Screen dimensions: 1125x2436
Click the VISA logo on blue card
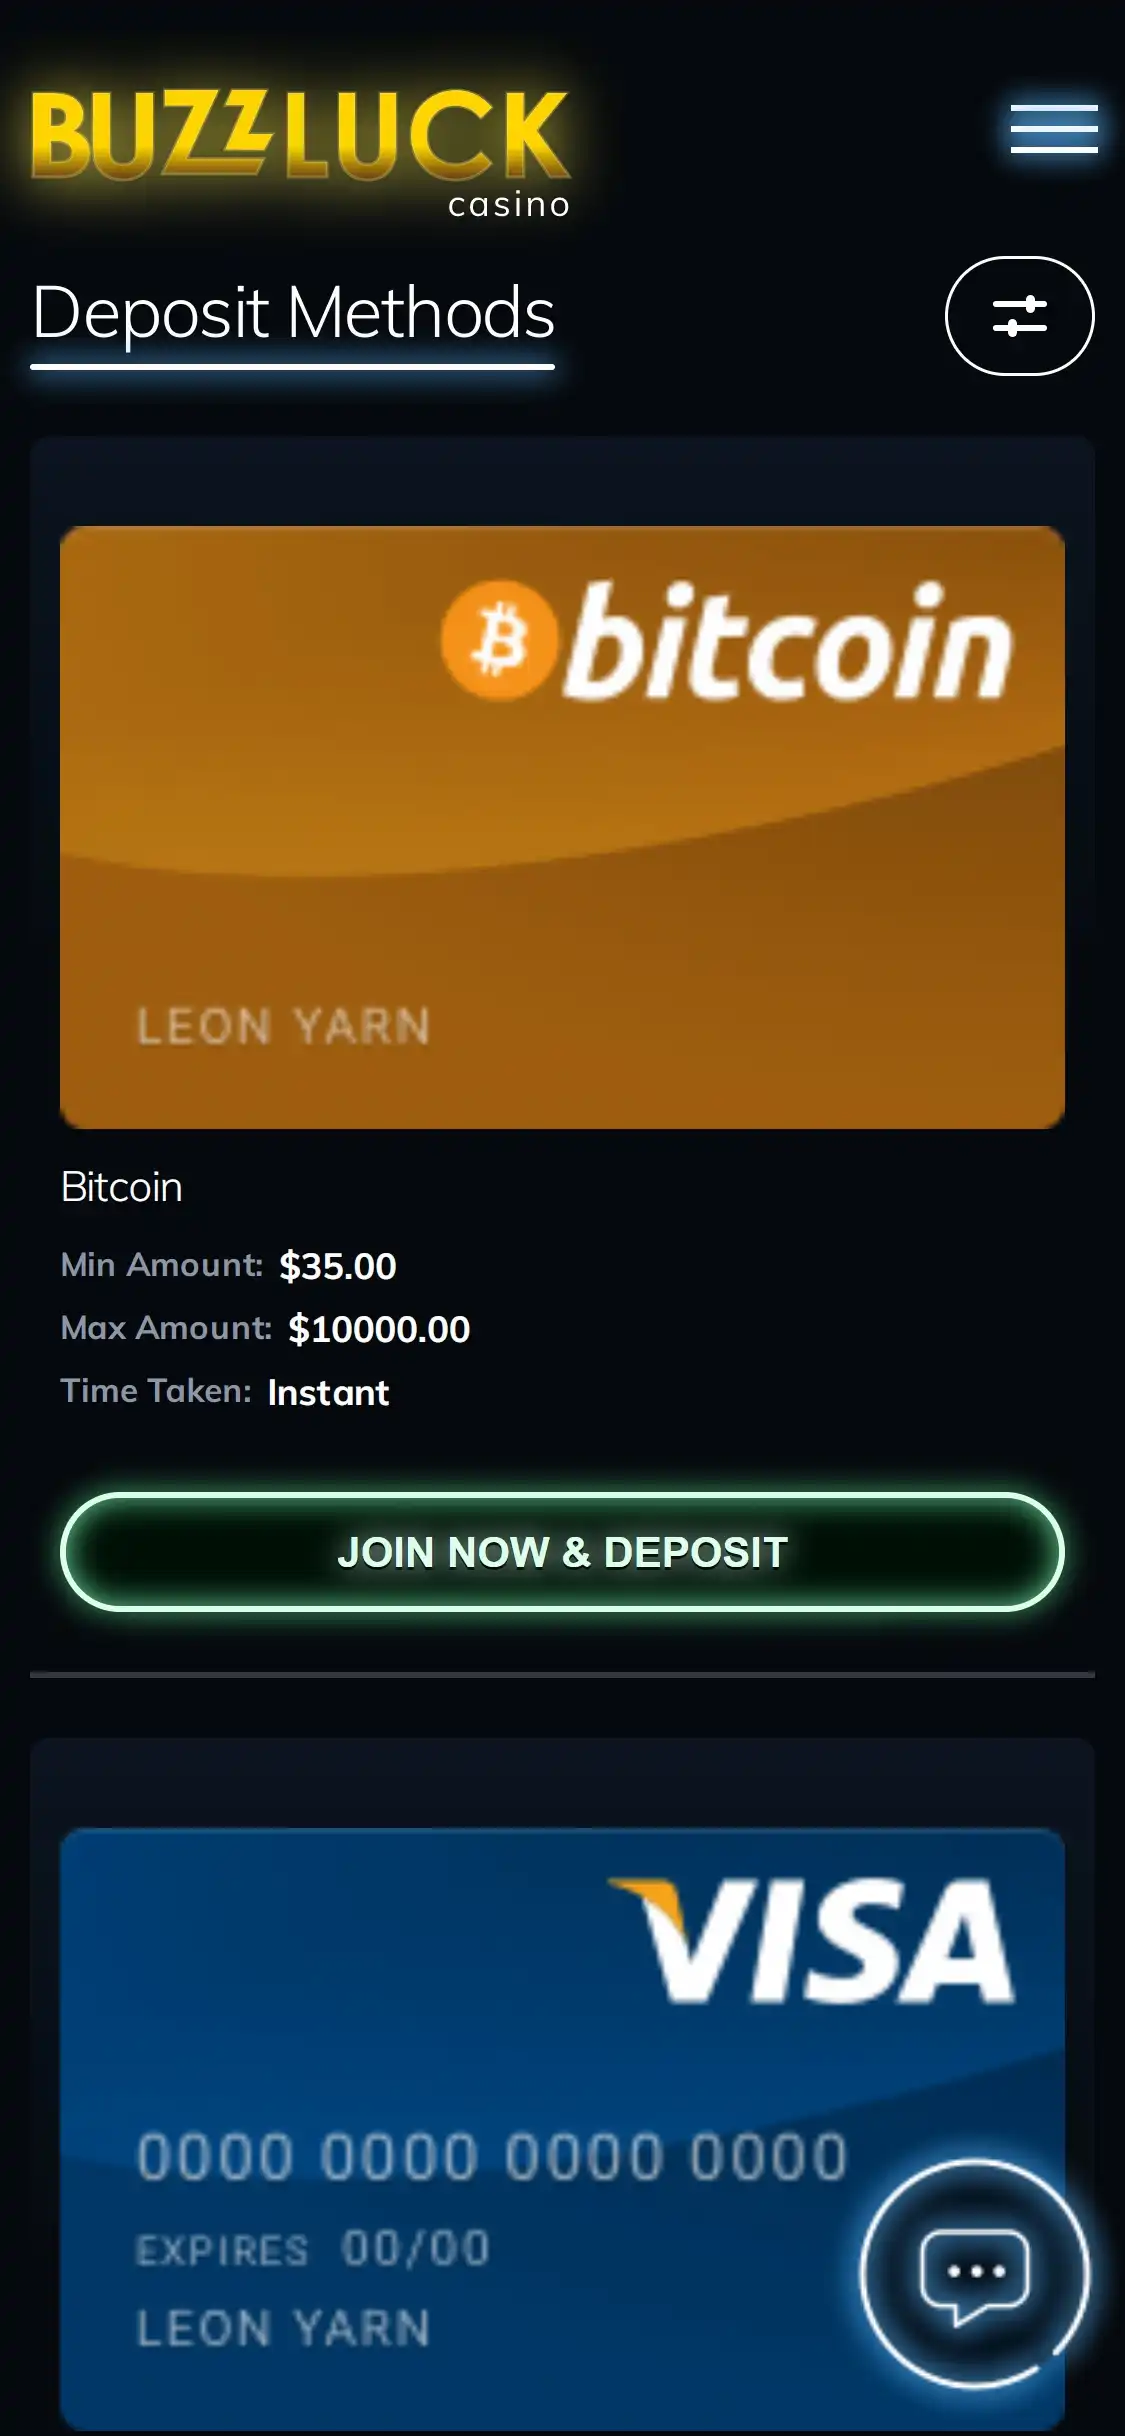click(x=812, y=1940)
